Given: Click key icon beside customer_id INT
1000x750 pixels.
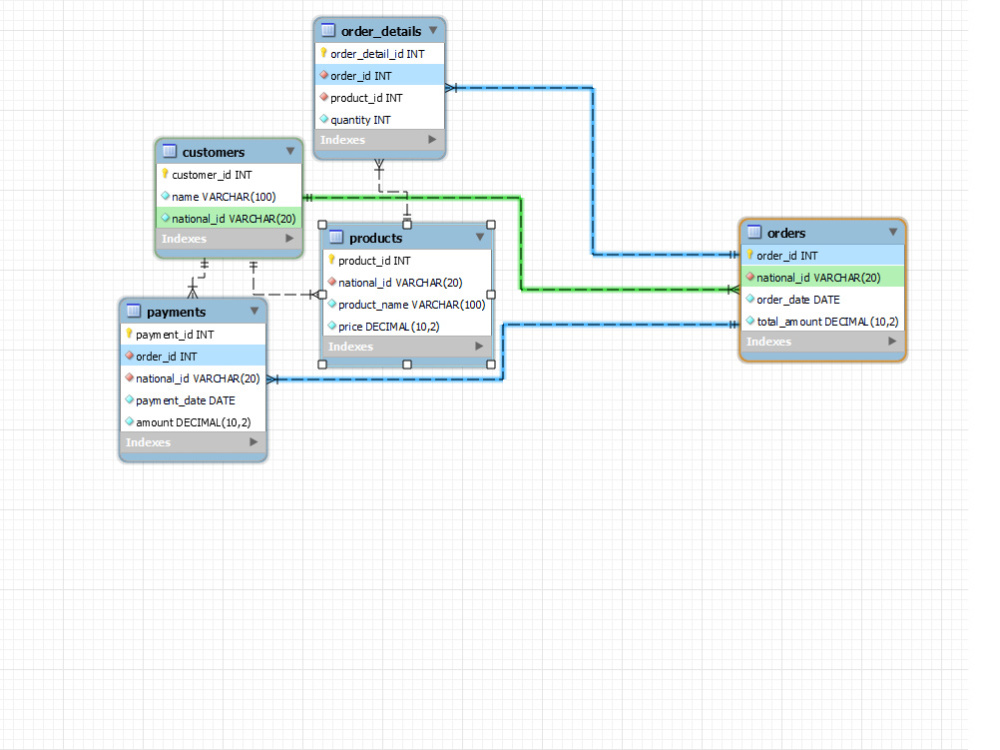Looking at the screenshot, I should click(x=165, y=173).
